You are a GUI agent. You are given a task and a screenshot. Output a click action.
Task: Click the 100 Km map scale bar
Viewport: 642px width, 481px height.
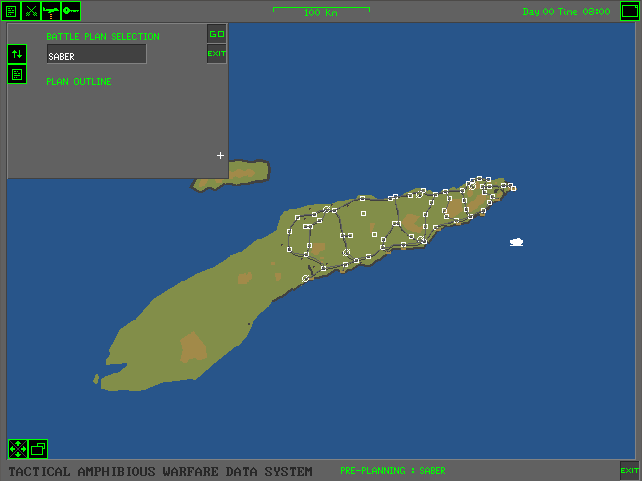320,12
